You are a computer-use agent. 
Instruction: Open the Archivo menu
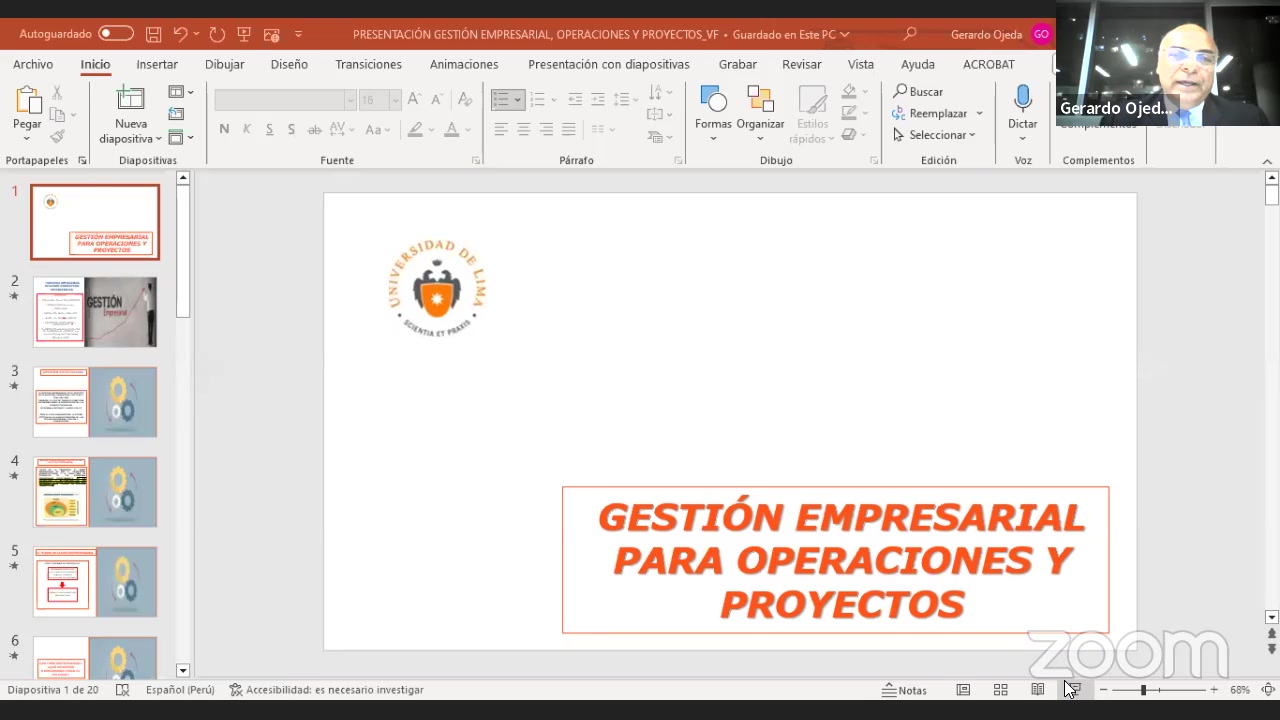(x=33, y=64)
